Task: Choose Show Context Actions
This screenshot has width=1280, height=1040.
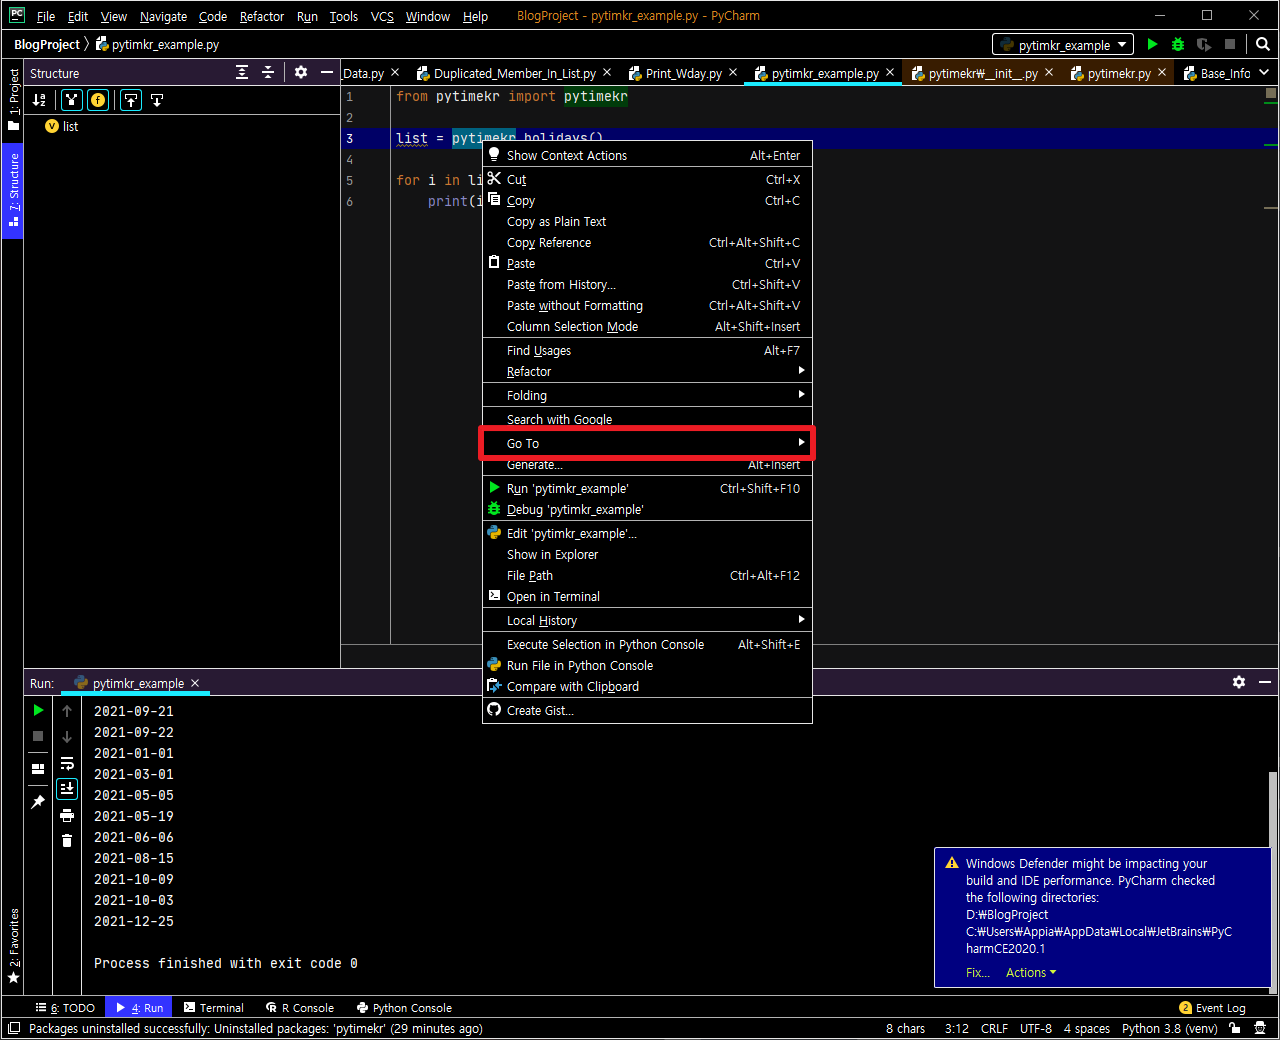Action: coord(647,155)
